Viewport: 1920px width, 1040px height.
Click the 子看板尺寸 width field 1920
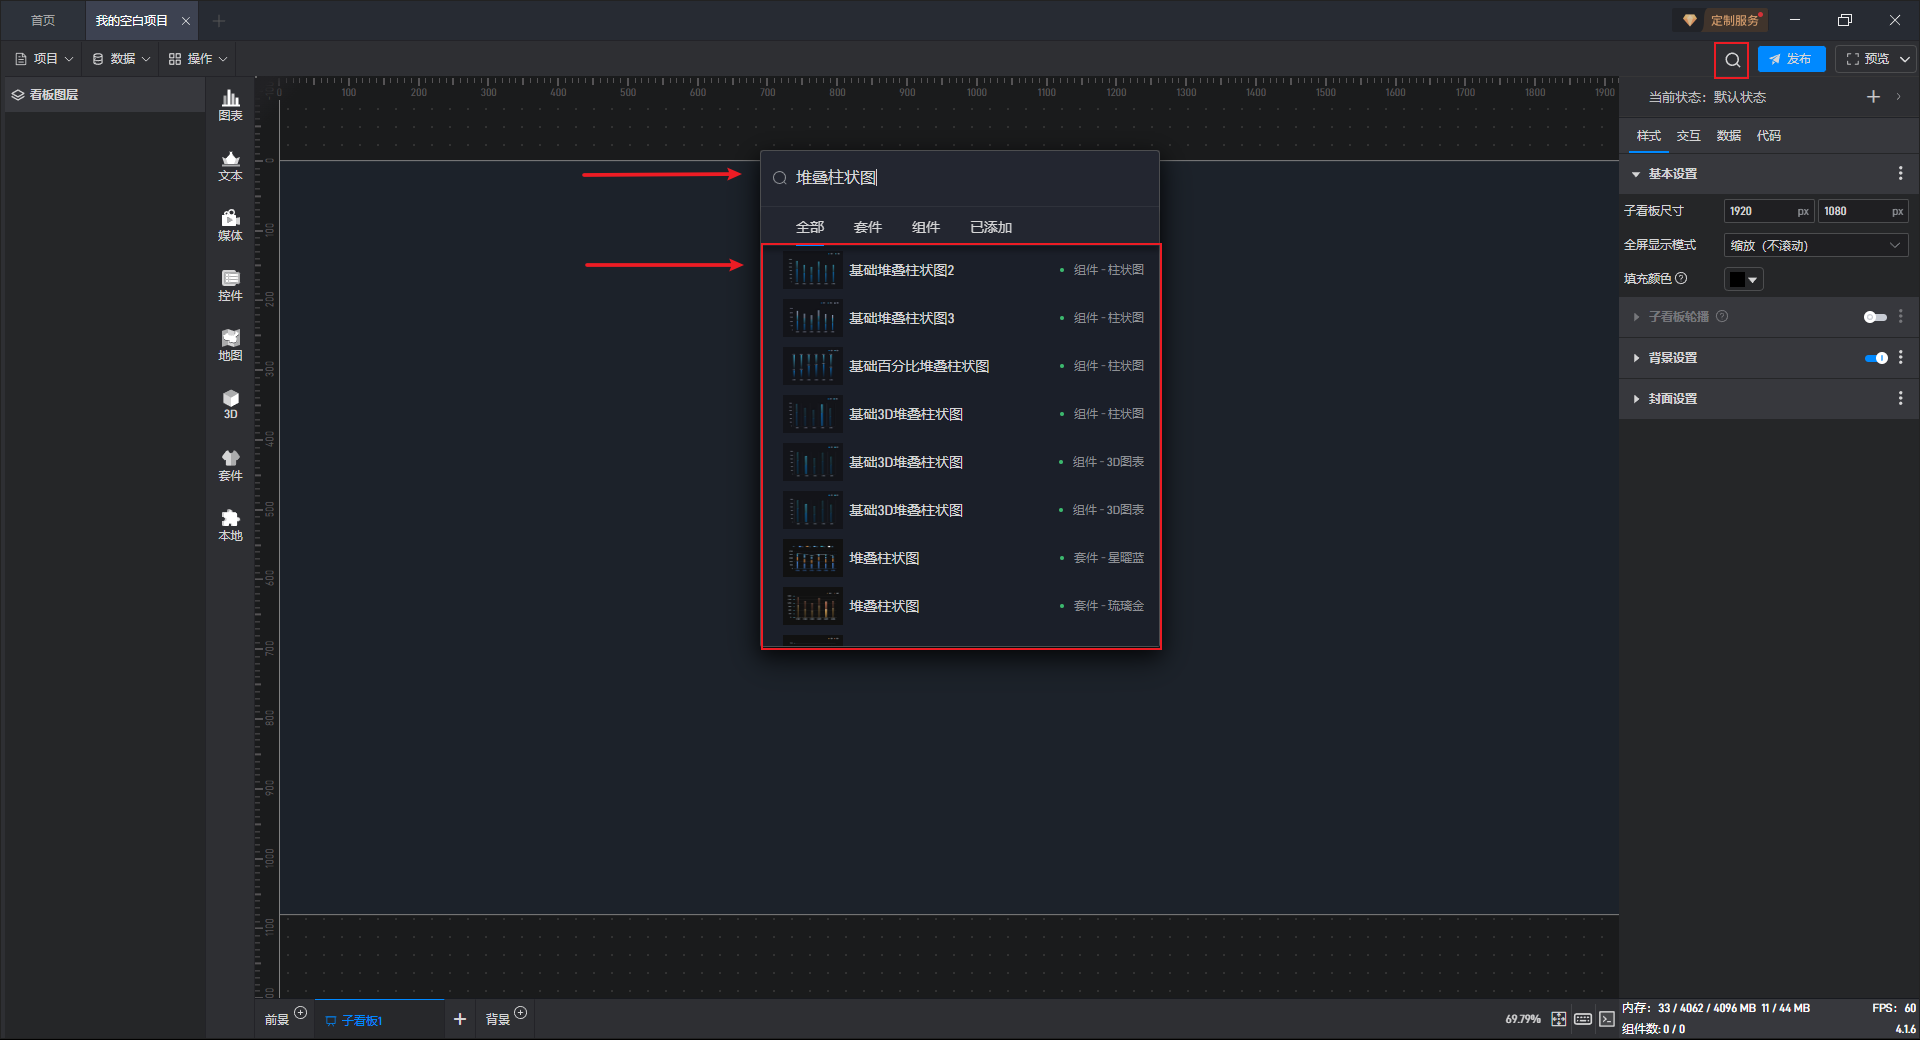coord(1768,212)
